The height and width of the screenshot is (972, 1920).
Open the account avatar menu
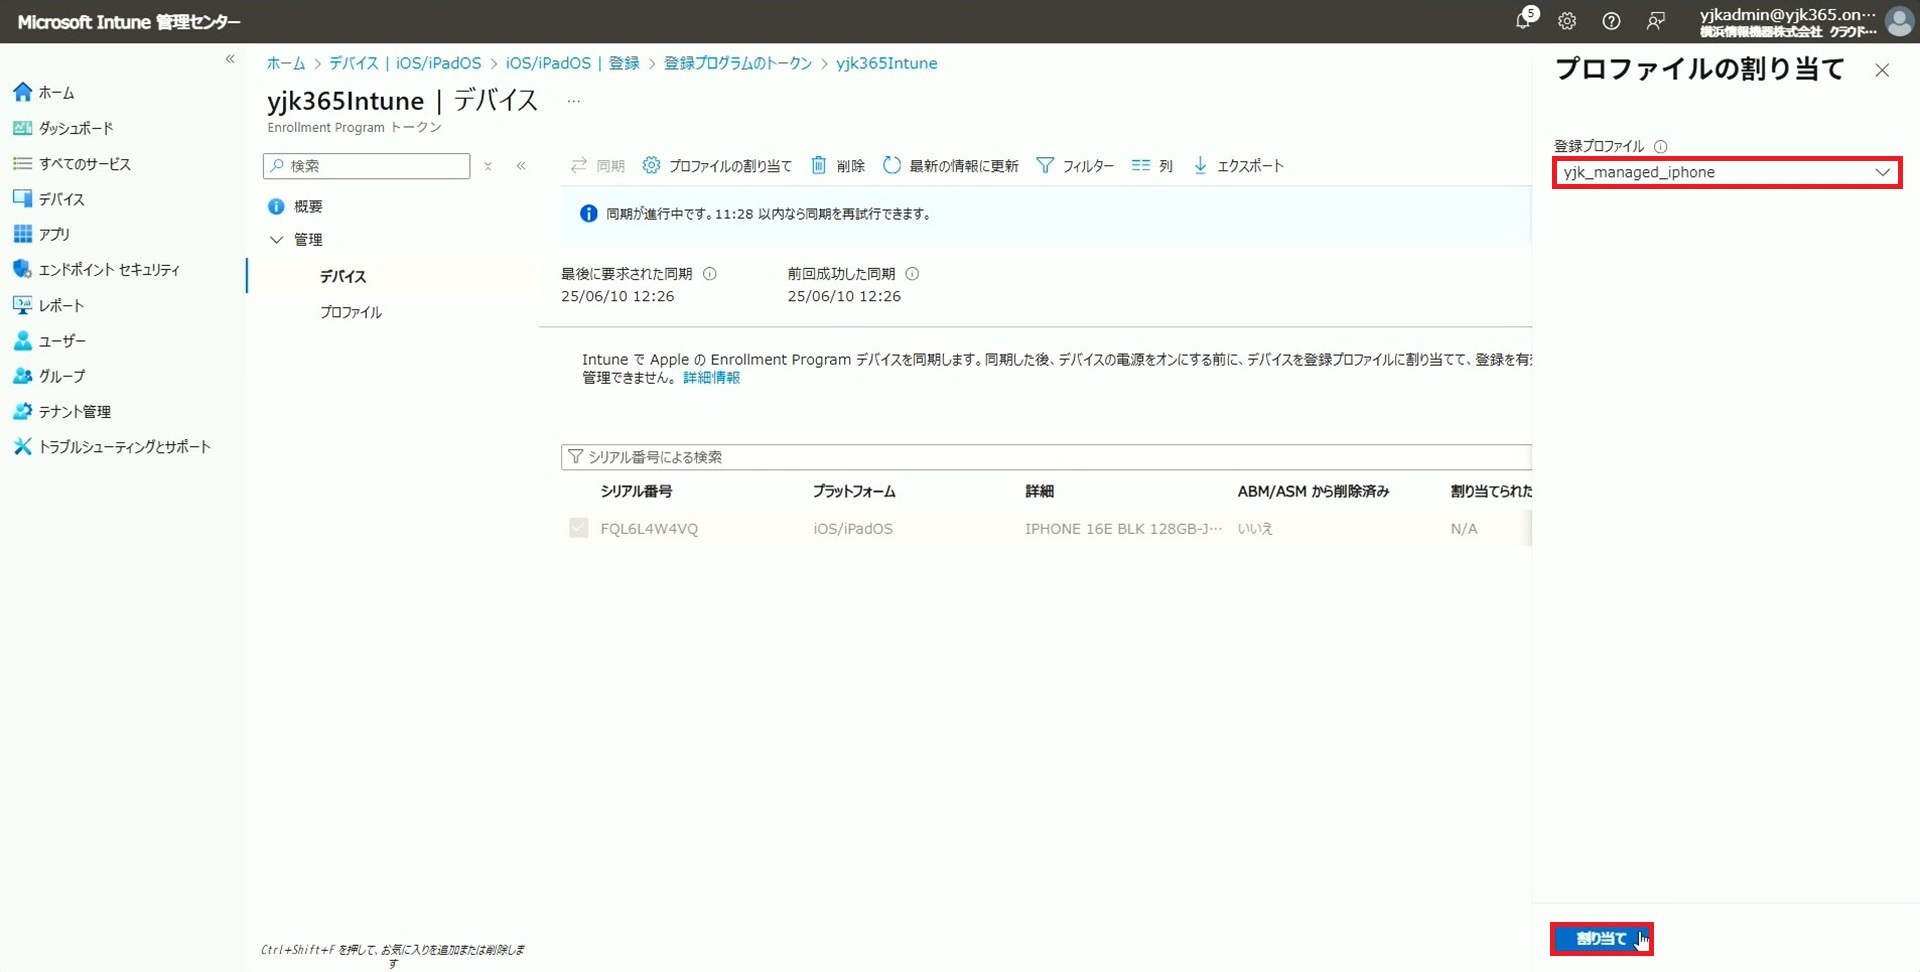[1898, 21]
